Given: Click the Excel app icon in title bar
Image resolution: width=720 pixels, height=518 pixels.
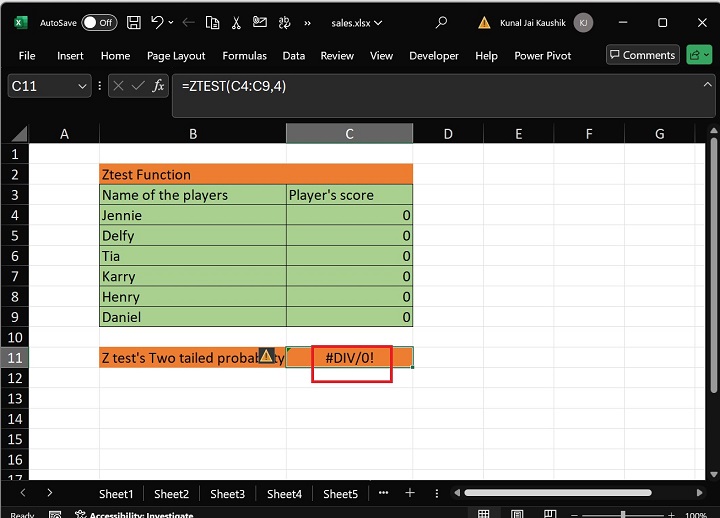Looking at the screenshot, I should [21, 23].
